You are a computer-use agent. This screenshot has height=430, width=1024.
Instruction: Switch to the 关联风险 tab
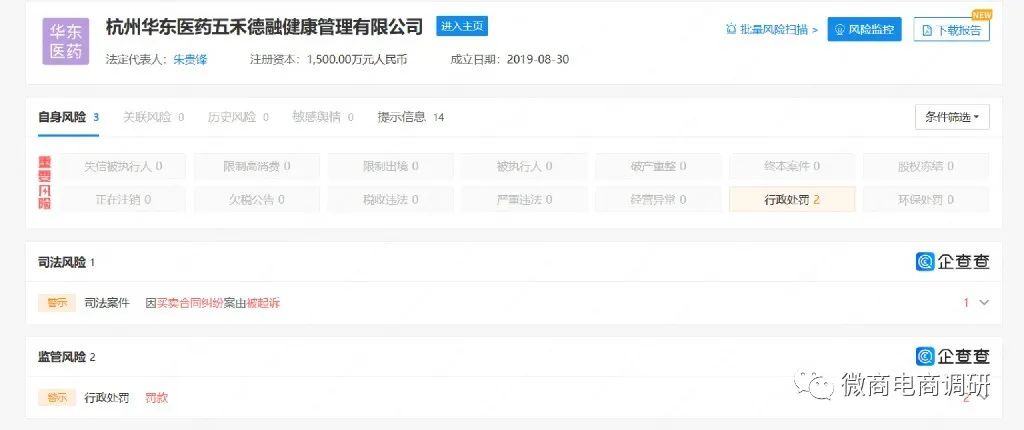[x=153, y=118]
